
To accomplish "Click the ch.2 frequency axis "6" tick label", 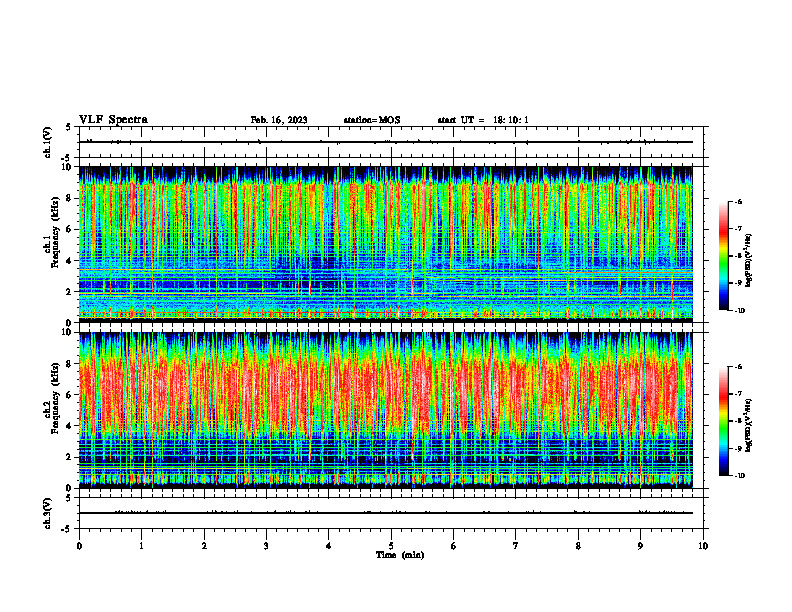I will (x=69, y=395).
